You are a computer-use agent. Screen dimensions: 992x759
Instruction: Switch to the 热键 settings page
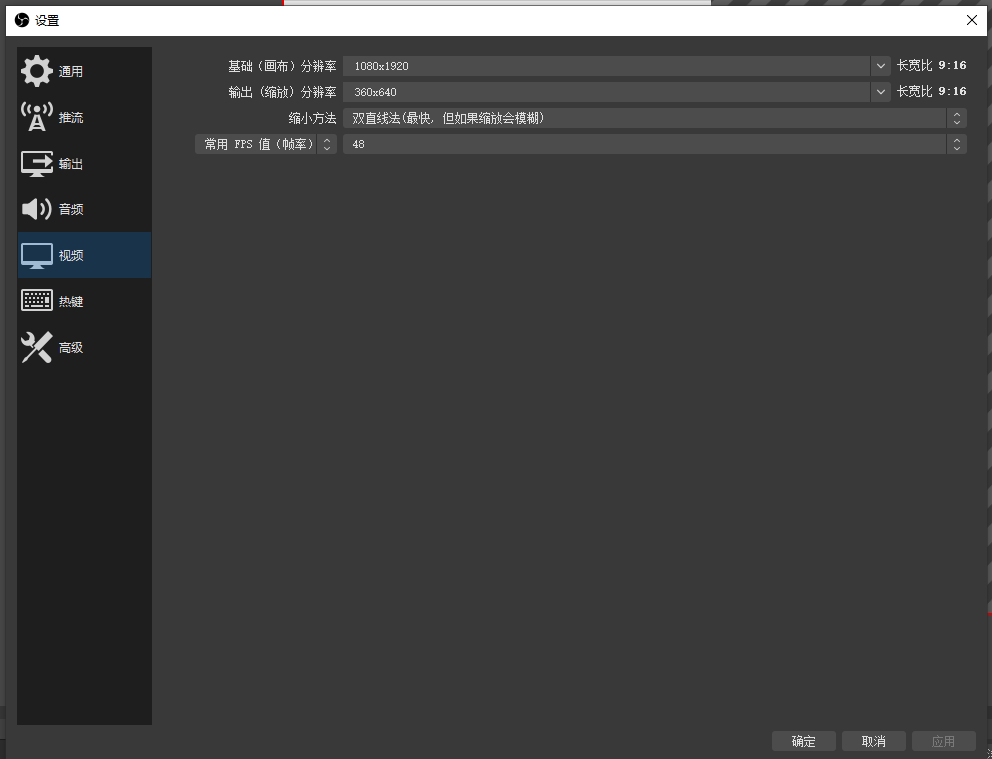coord(84,301)
